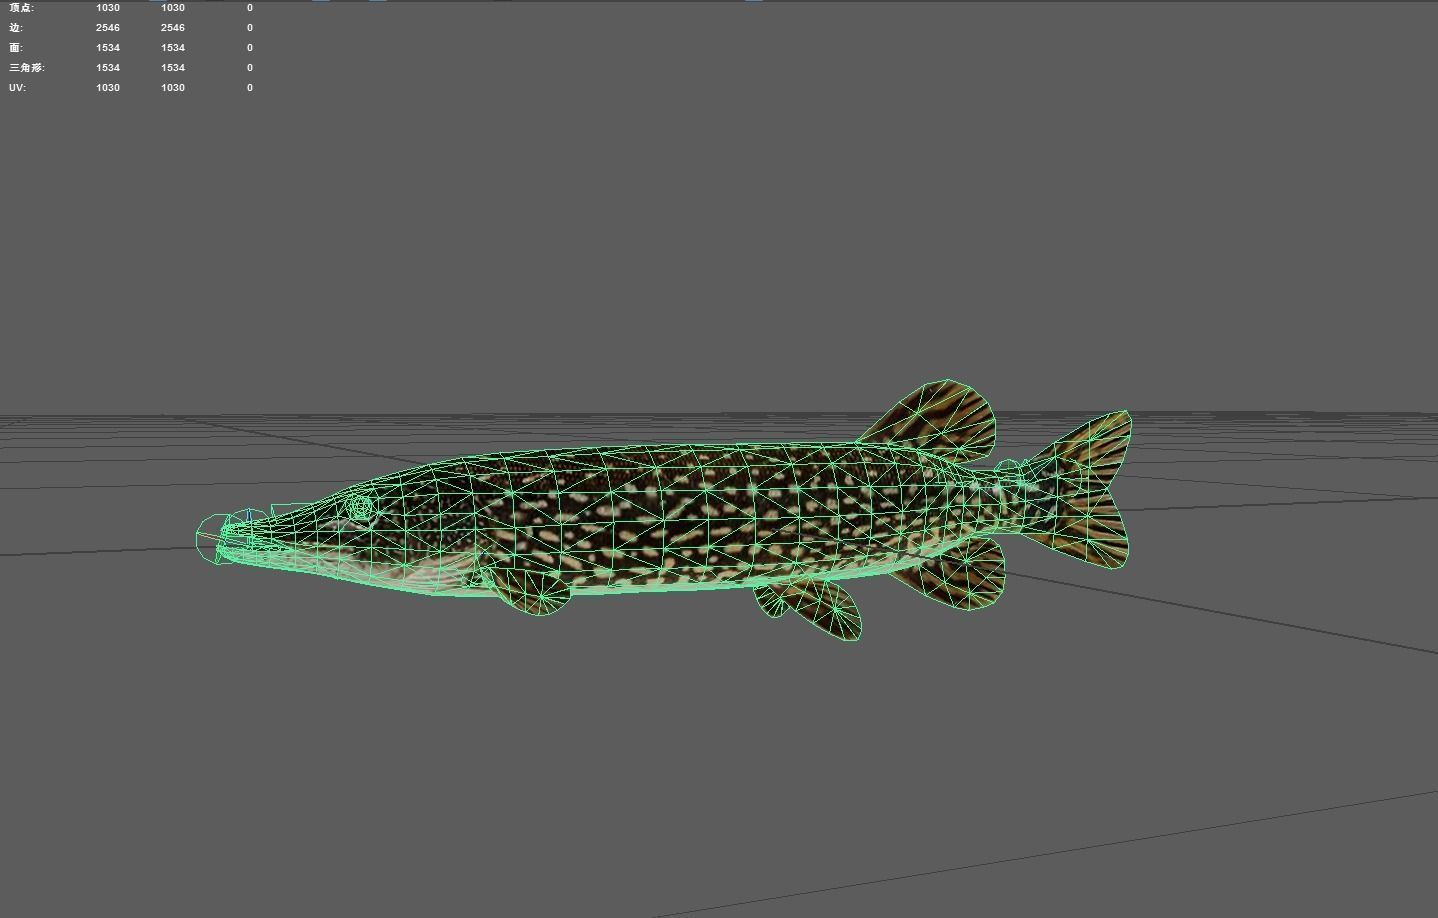The width and height of the screenshot is (1438, 918).
Task: Click the 0 value in the 顶点 row
Action: (x=250, y=8)
